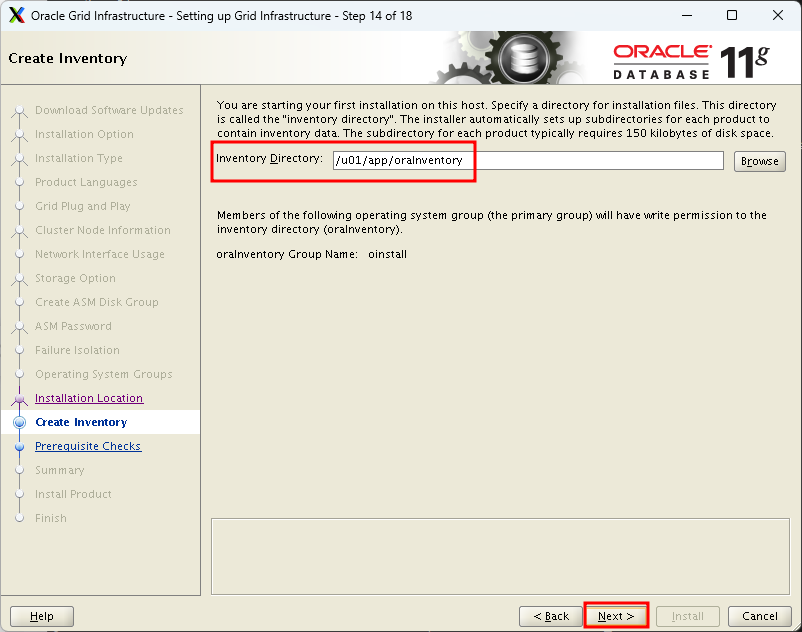Go back with the Back button
The width and height of the screenshot is (802, 632).
coord(551,616)
